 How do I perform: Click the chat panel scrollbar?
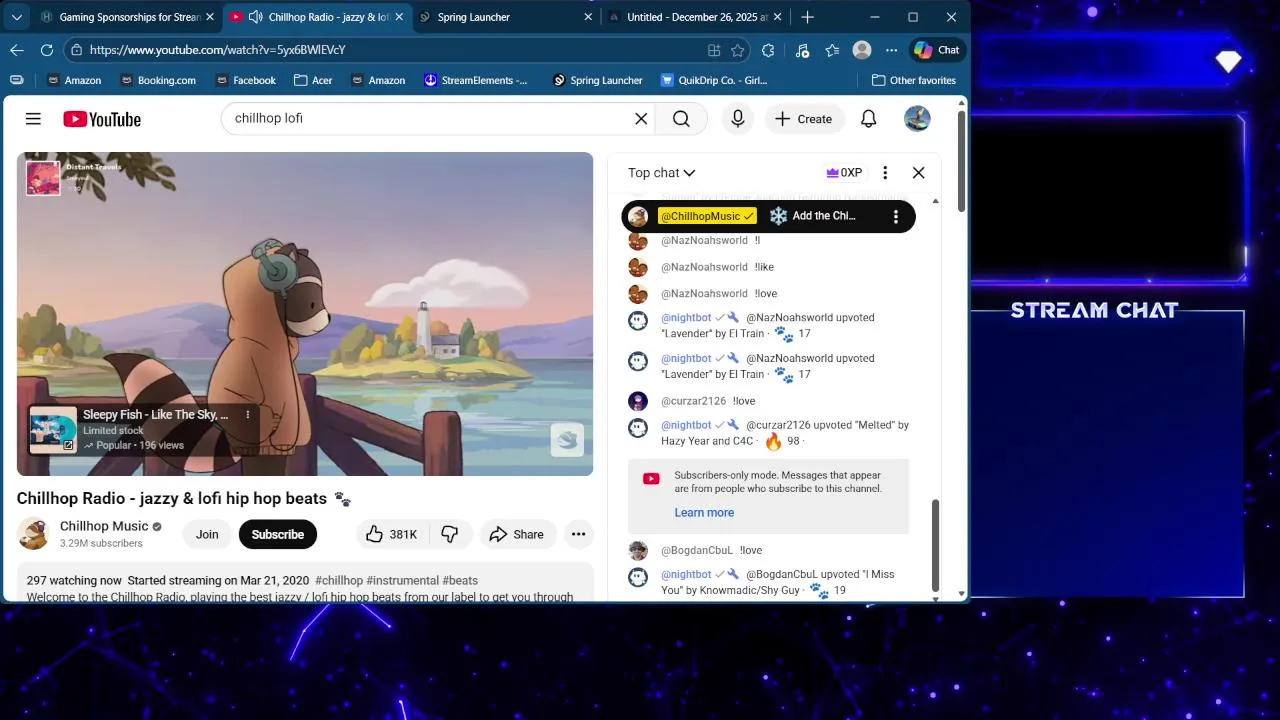point(936,546)
